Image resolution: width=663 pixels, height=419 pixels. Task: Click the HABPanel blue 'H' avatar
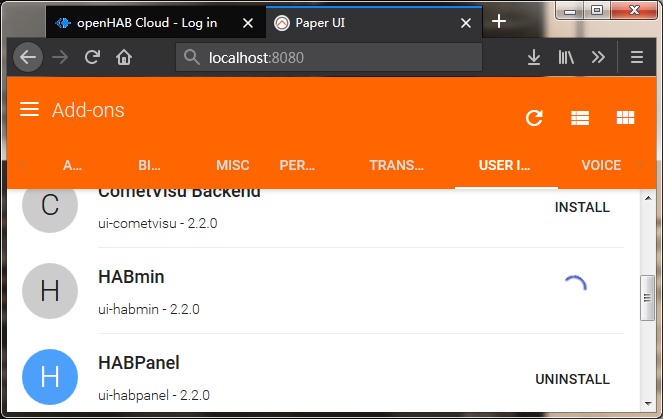click(x=50, y=377)
